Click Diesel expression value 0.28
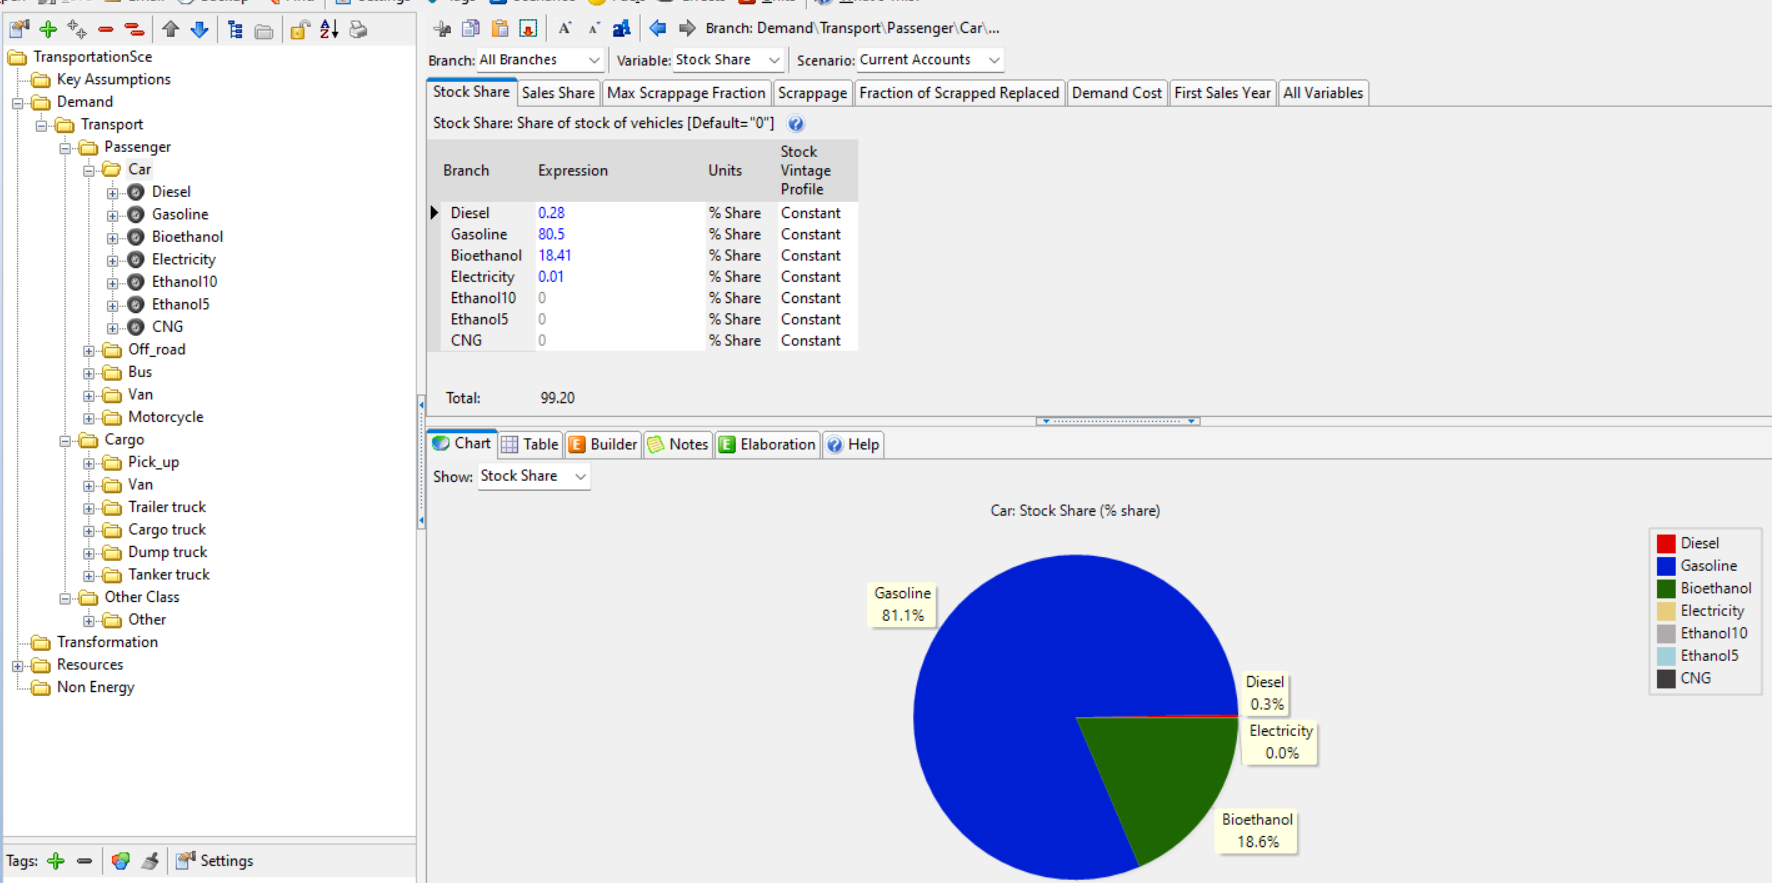1772x883 pixels. 551,213
